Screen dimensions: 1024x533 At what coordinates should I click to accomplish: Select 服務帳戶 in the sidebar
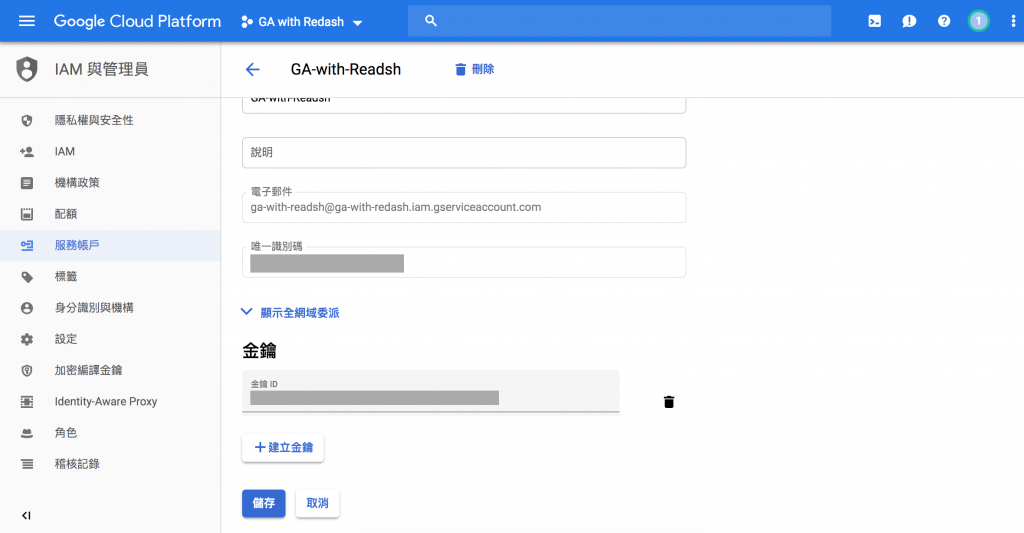click(x=110, y=246)
